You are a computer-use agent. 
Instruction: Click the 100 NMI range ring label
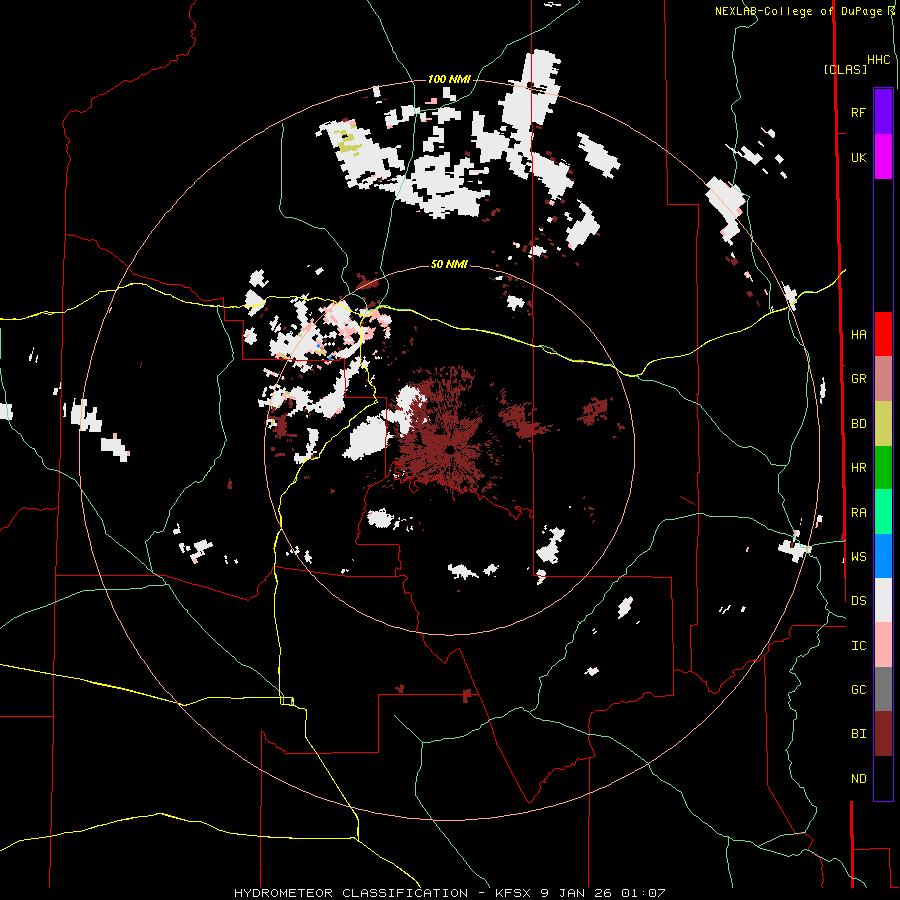coord(449,79)
